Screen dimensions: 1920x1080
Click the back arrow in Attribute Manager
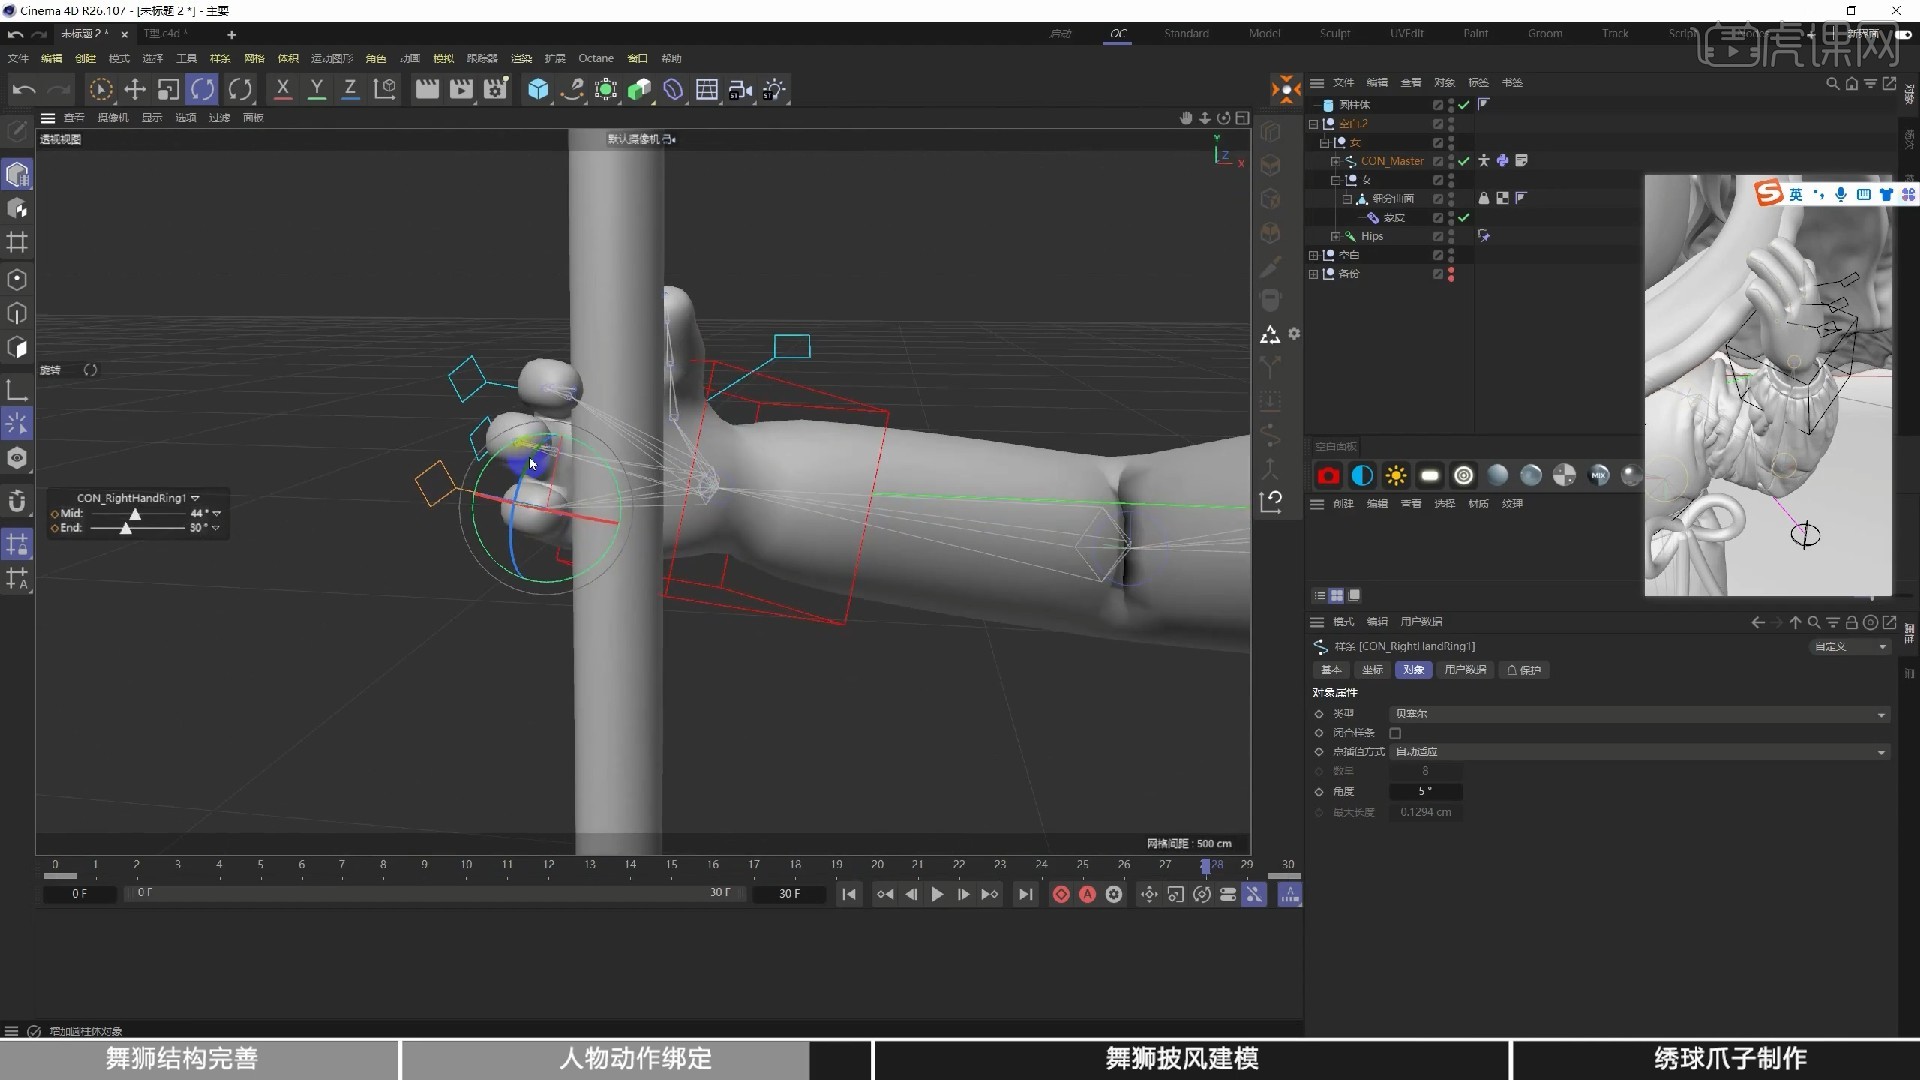click(1758, 622)
